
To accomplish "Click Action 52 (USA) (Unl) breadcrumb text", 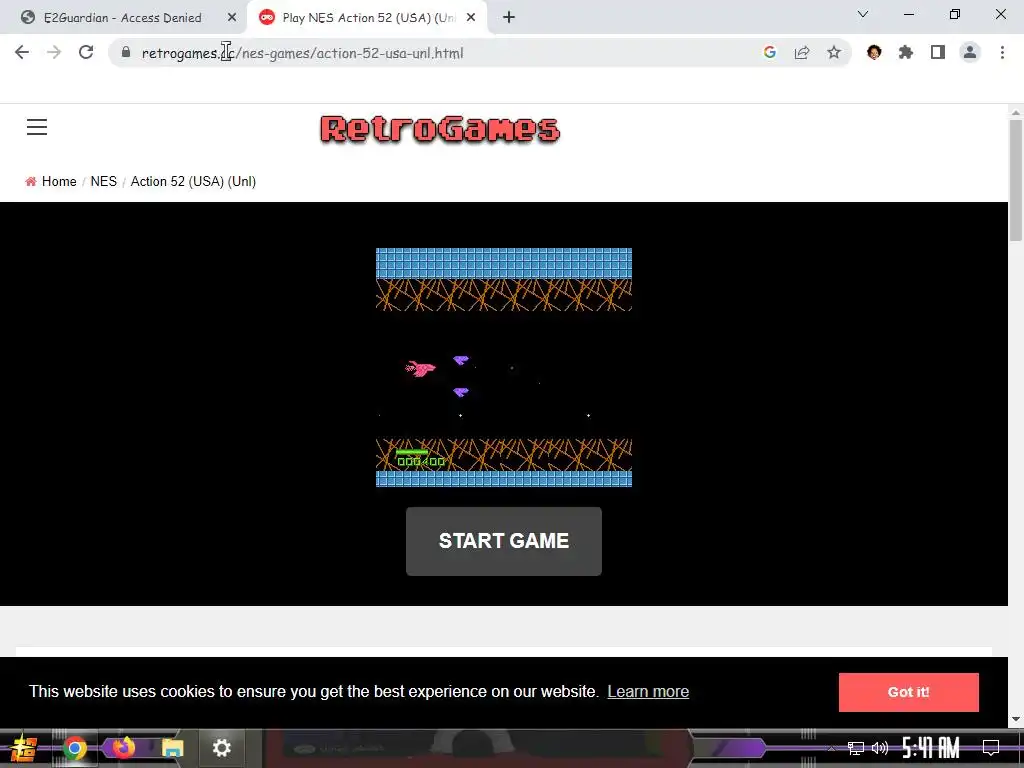I will coord(193,182).
